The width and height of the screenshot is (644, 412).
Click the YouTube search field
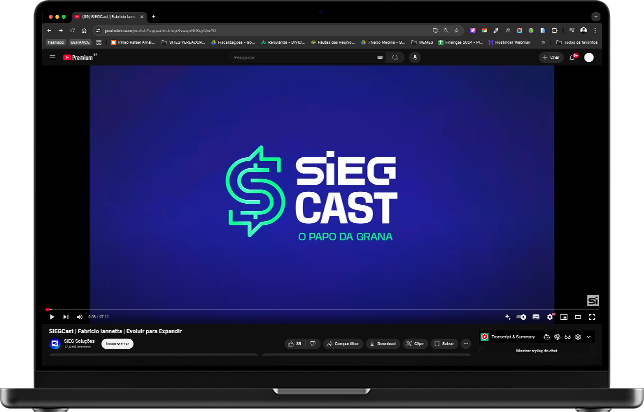(300, 57)
